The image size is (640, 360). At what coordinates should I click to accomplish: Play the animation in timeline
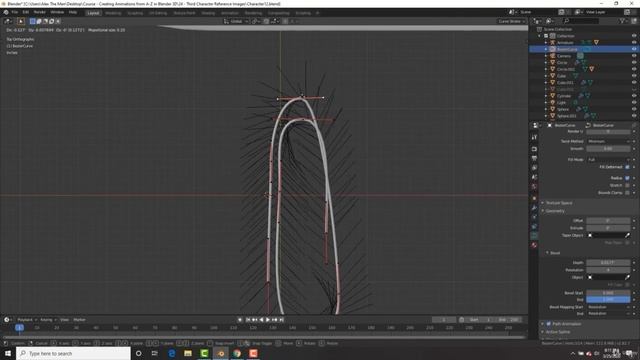[x=268, y=320]
